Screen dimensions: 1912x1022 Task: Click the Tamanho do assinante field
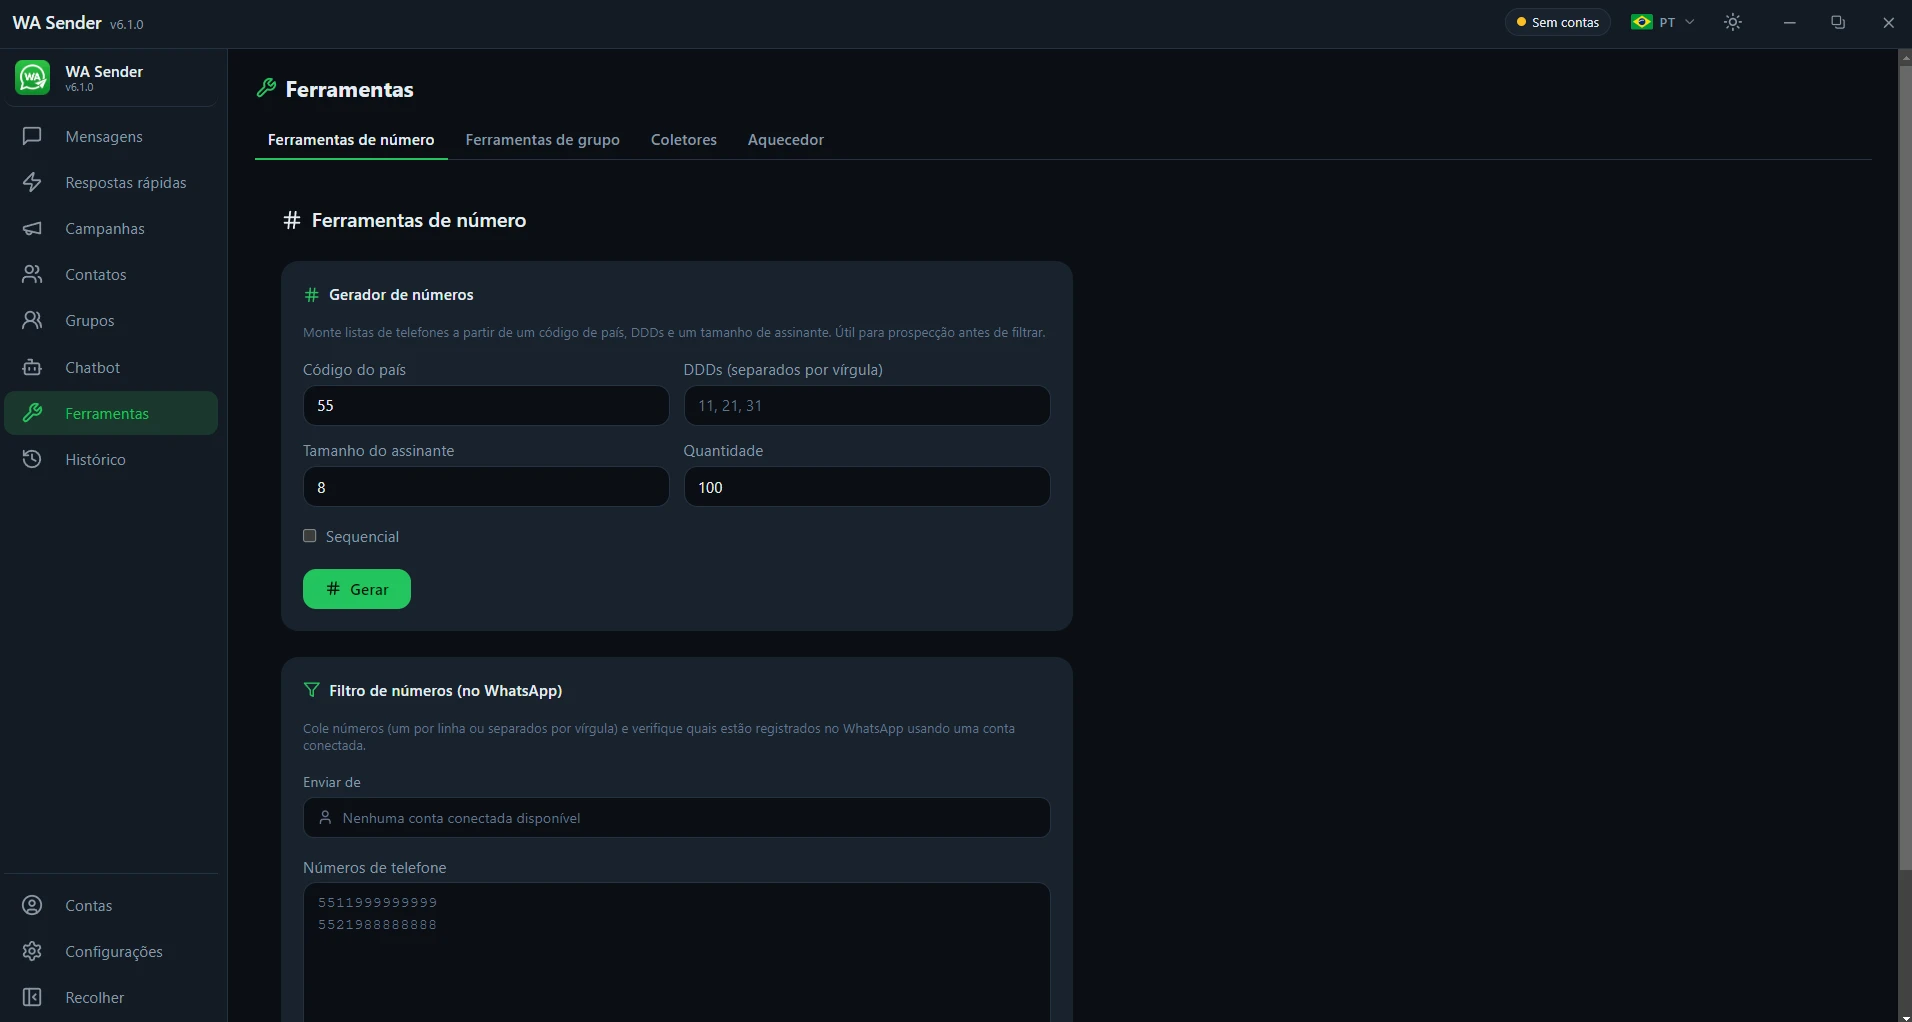pyautogui.click(x=486, y=487)
